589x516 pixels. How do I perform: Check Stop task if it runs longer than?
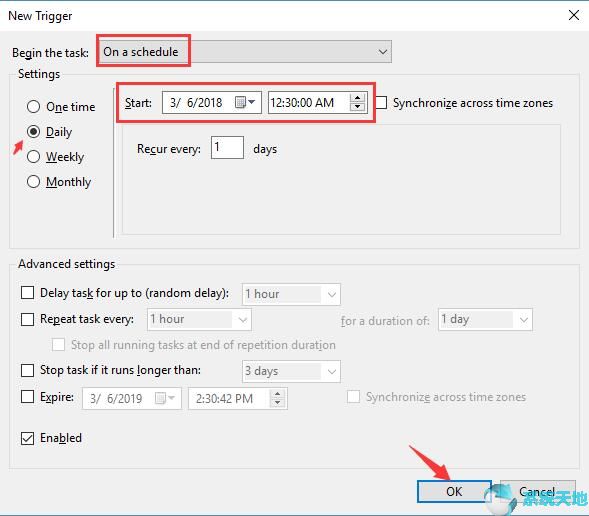(x=27, y=370)
